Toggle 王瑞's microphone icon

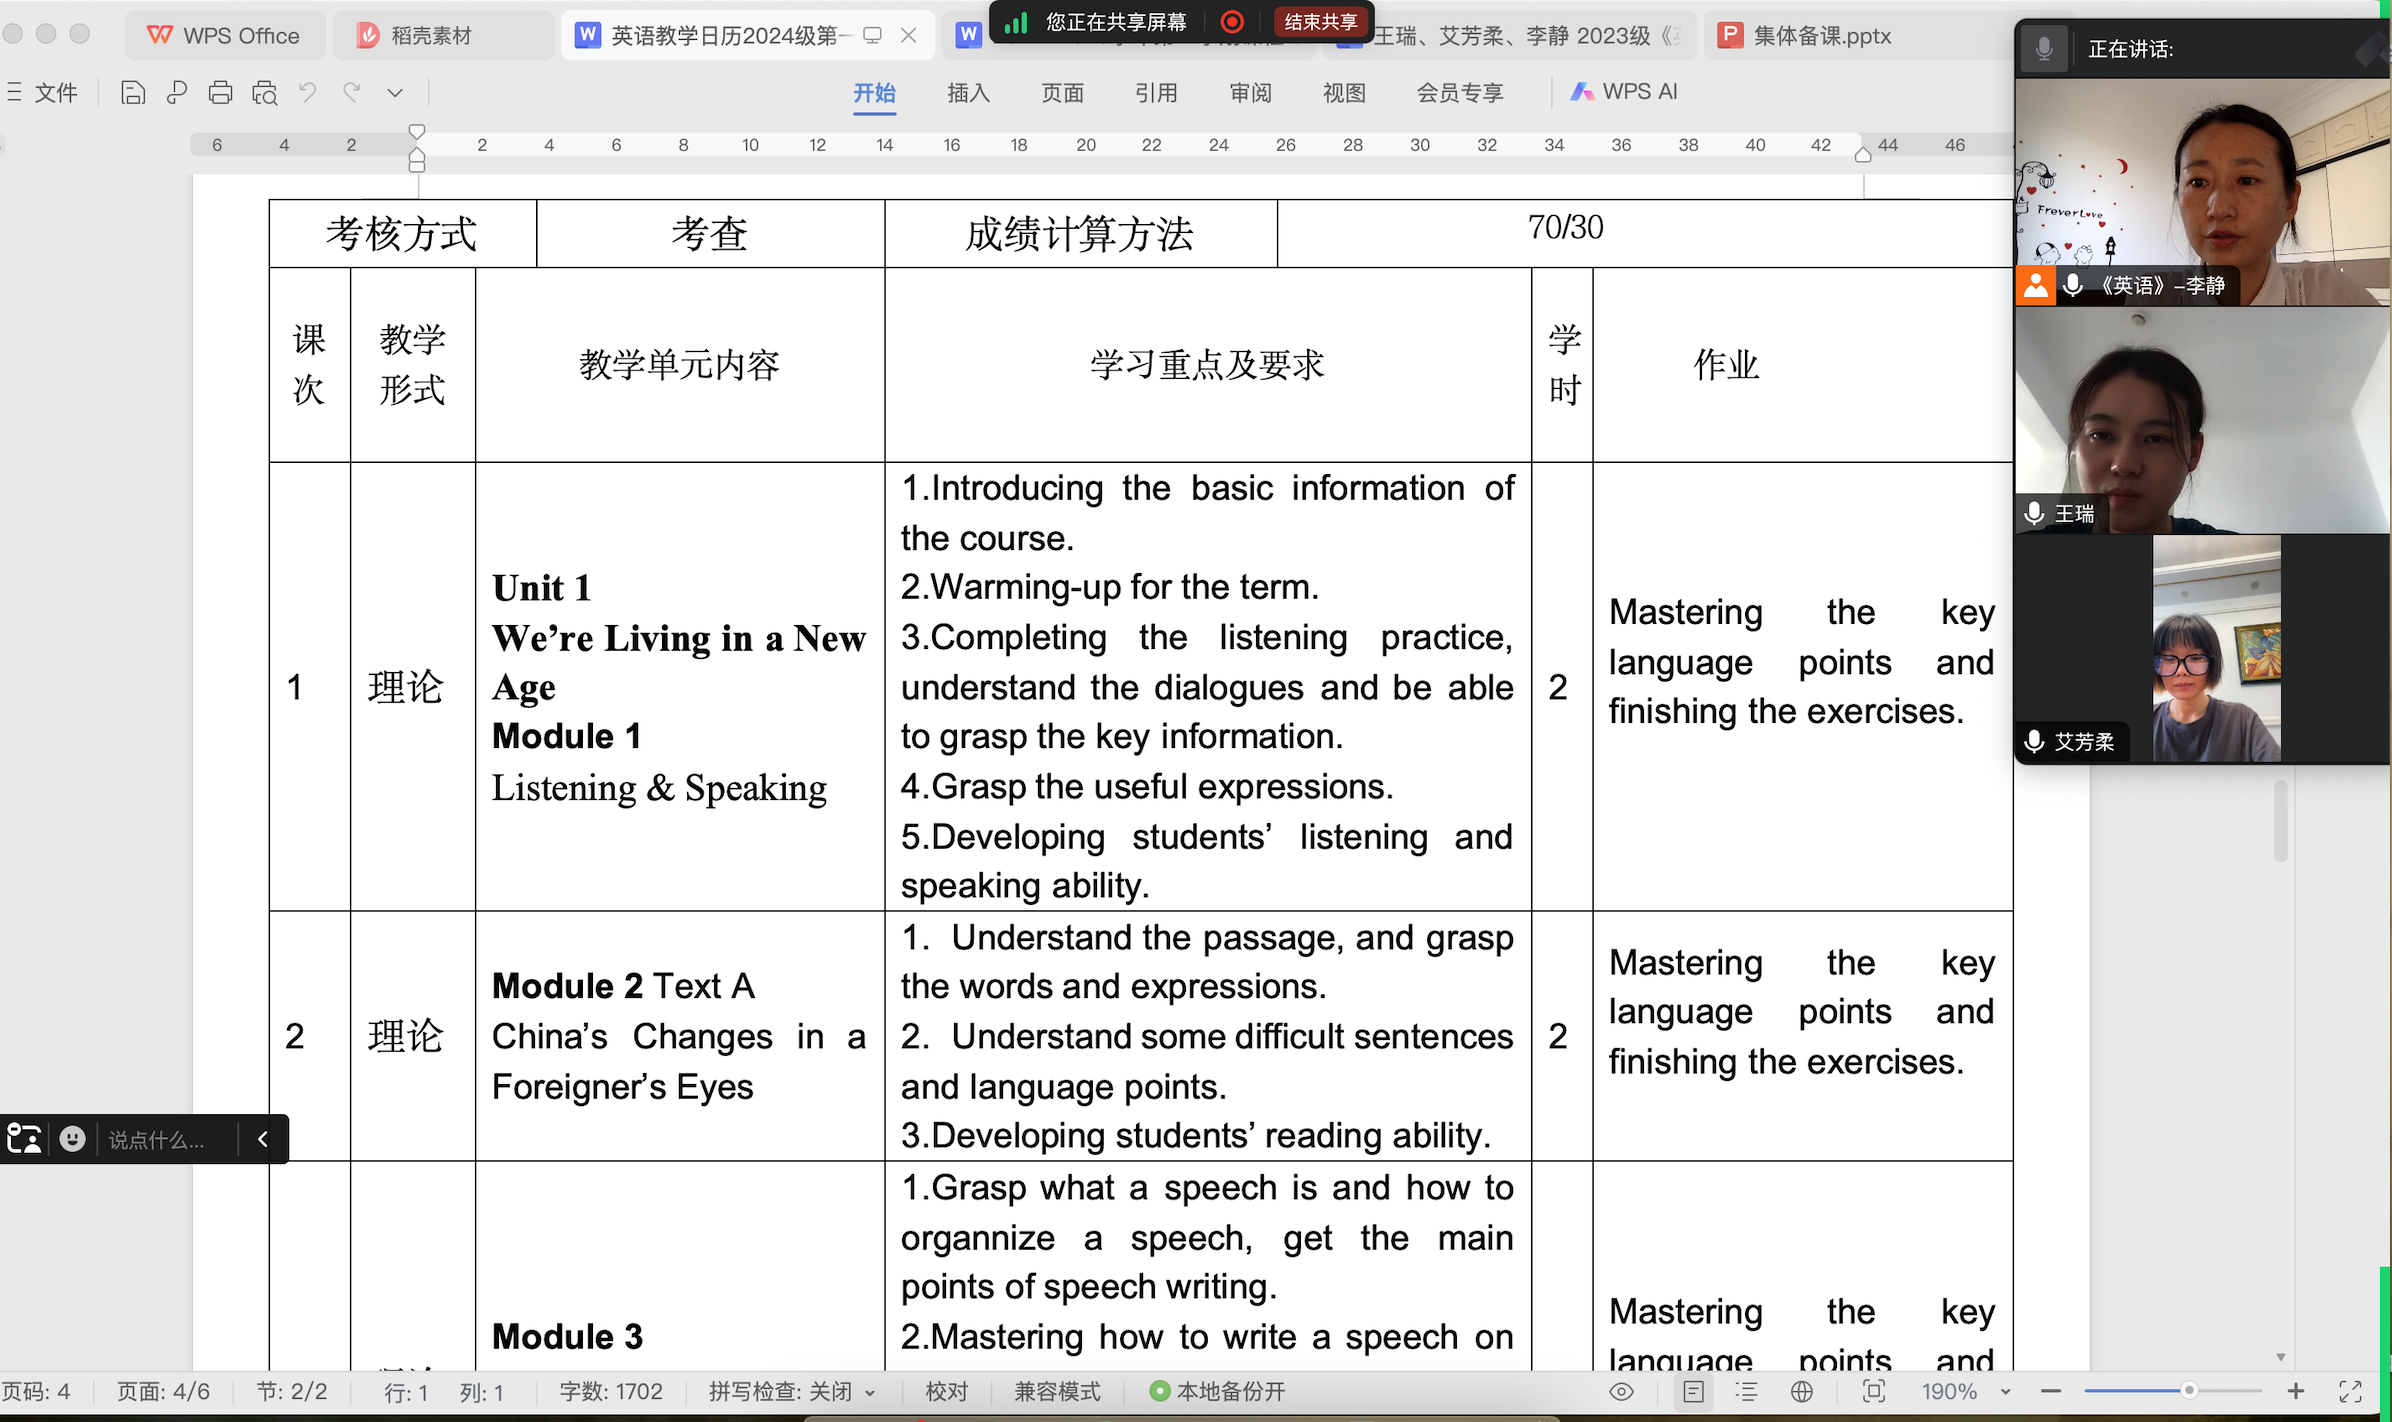pos(2034,514)
